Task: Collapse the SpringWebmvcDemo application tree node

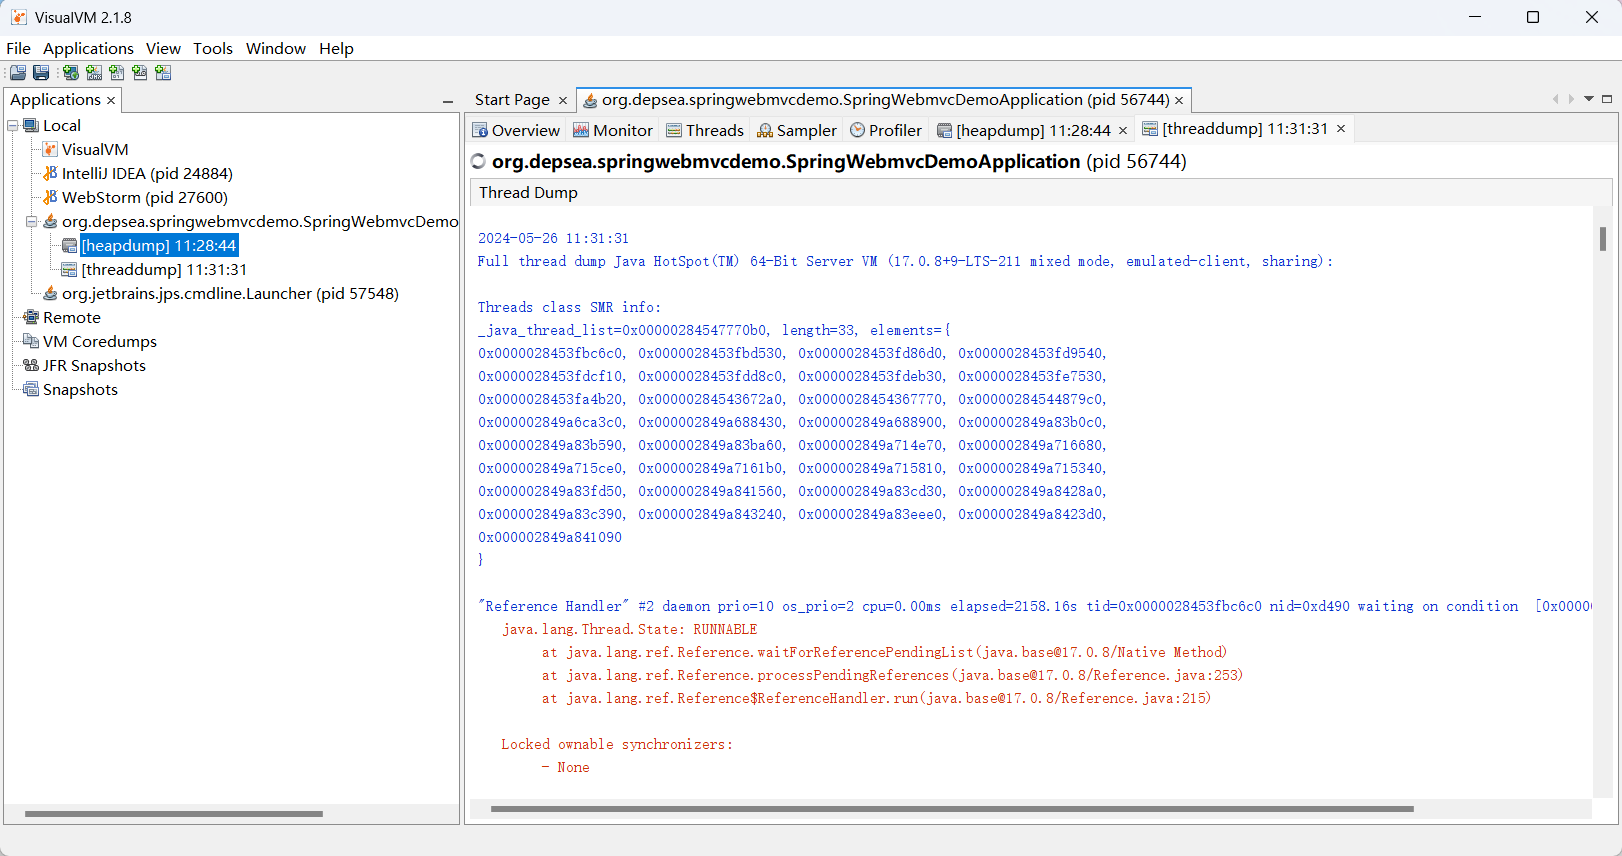Action: (x=32, y=222)
